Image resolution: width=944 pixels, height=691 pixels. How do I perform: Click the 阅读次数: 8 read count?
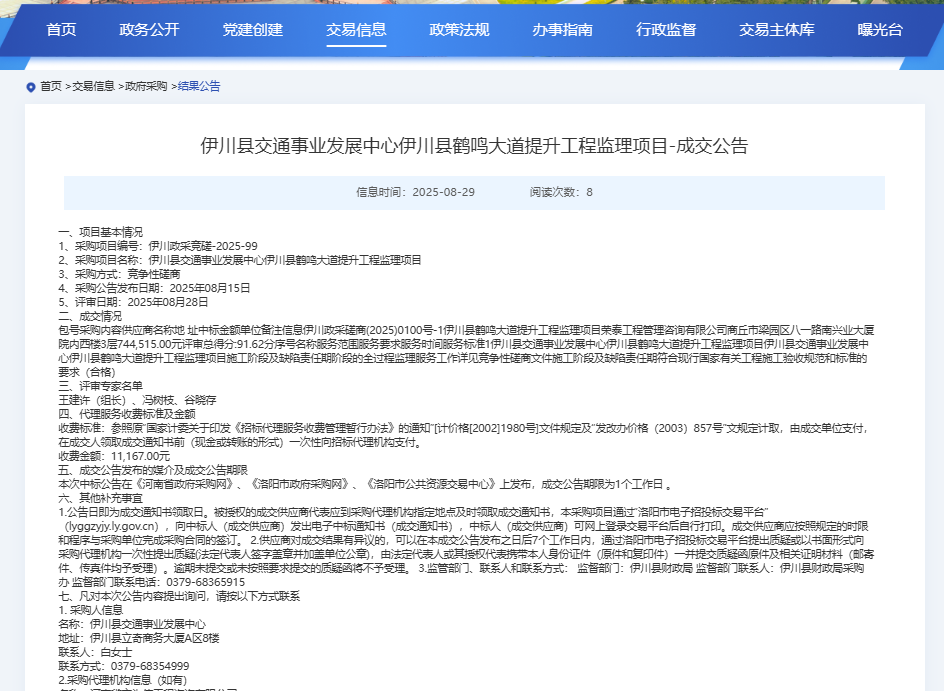point(561,192)
